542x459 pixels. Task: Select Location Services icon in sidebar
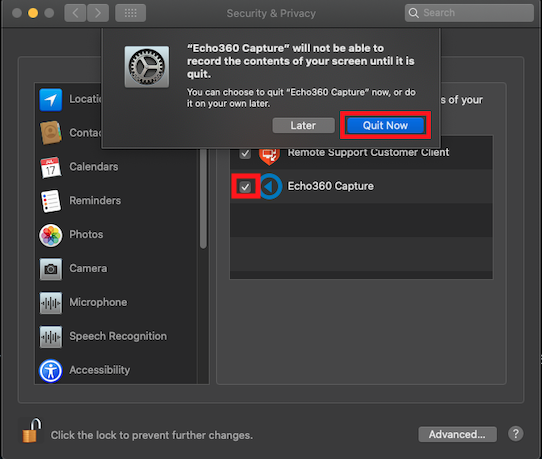[51, 100]
